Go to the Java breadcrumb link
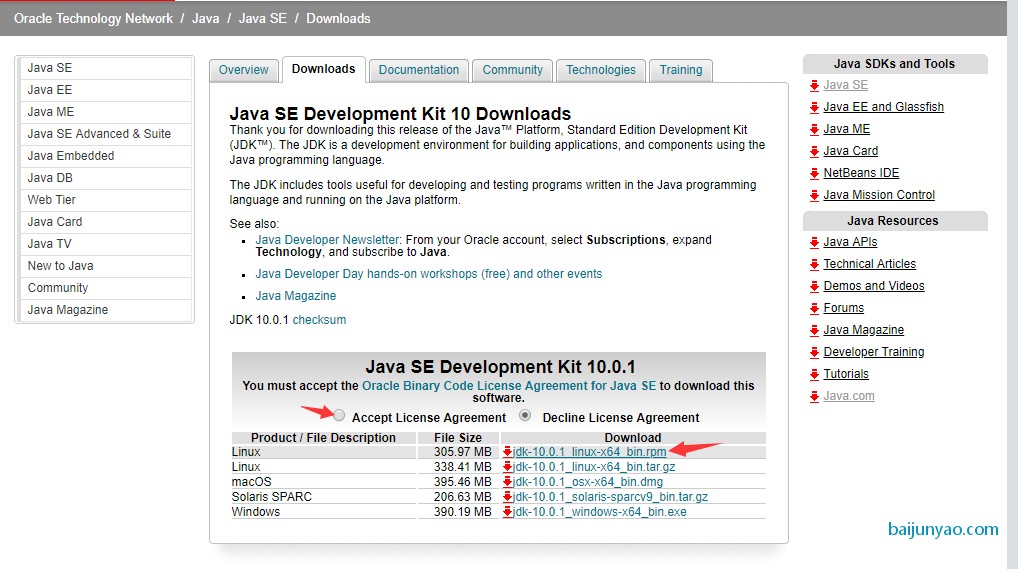This screenshot has width=1018, height=569. pyautogui.click(x=205, y=19)
